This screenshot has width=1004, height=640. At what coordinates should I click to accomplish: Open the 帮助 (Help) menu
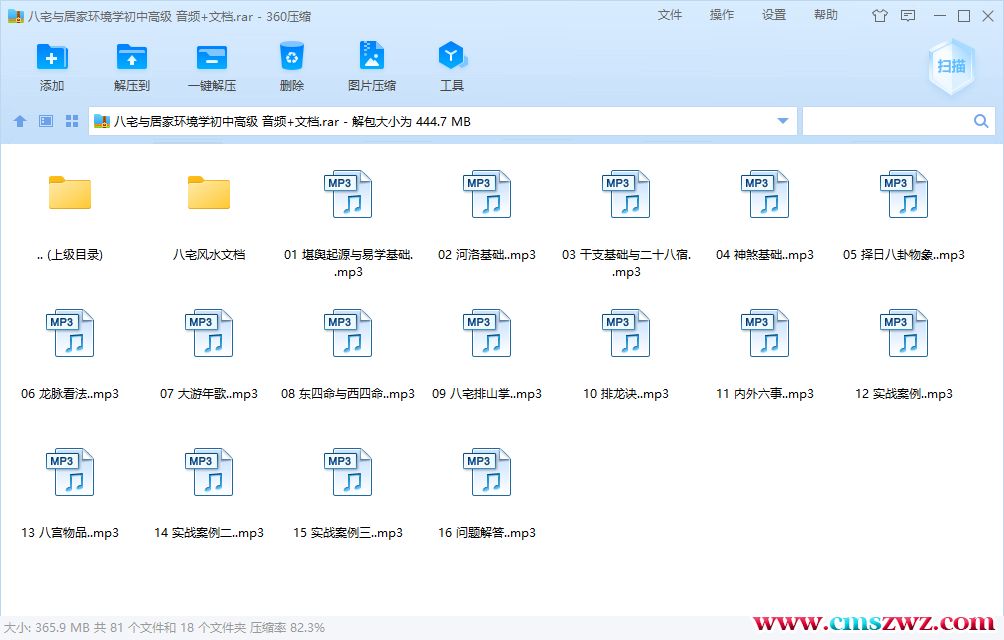(825, 16)
